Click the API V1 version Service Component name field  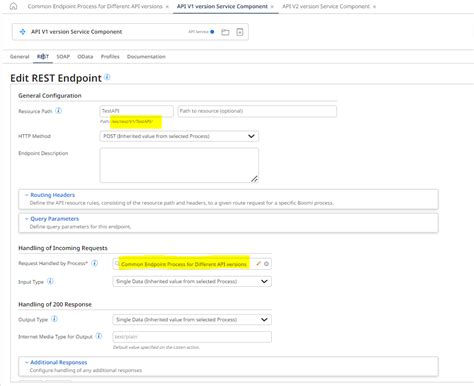pyautogui.click(x=77, y=32)
